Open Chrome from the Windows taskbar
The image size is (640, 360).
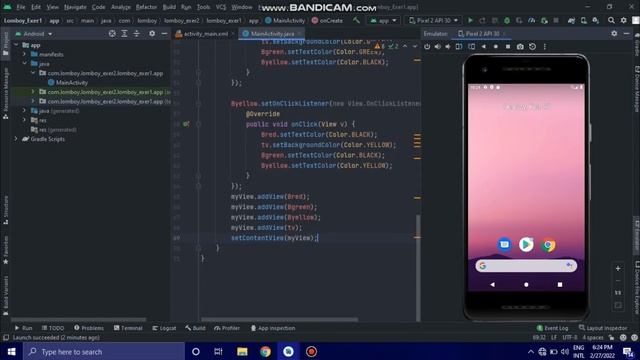point(265,351)
